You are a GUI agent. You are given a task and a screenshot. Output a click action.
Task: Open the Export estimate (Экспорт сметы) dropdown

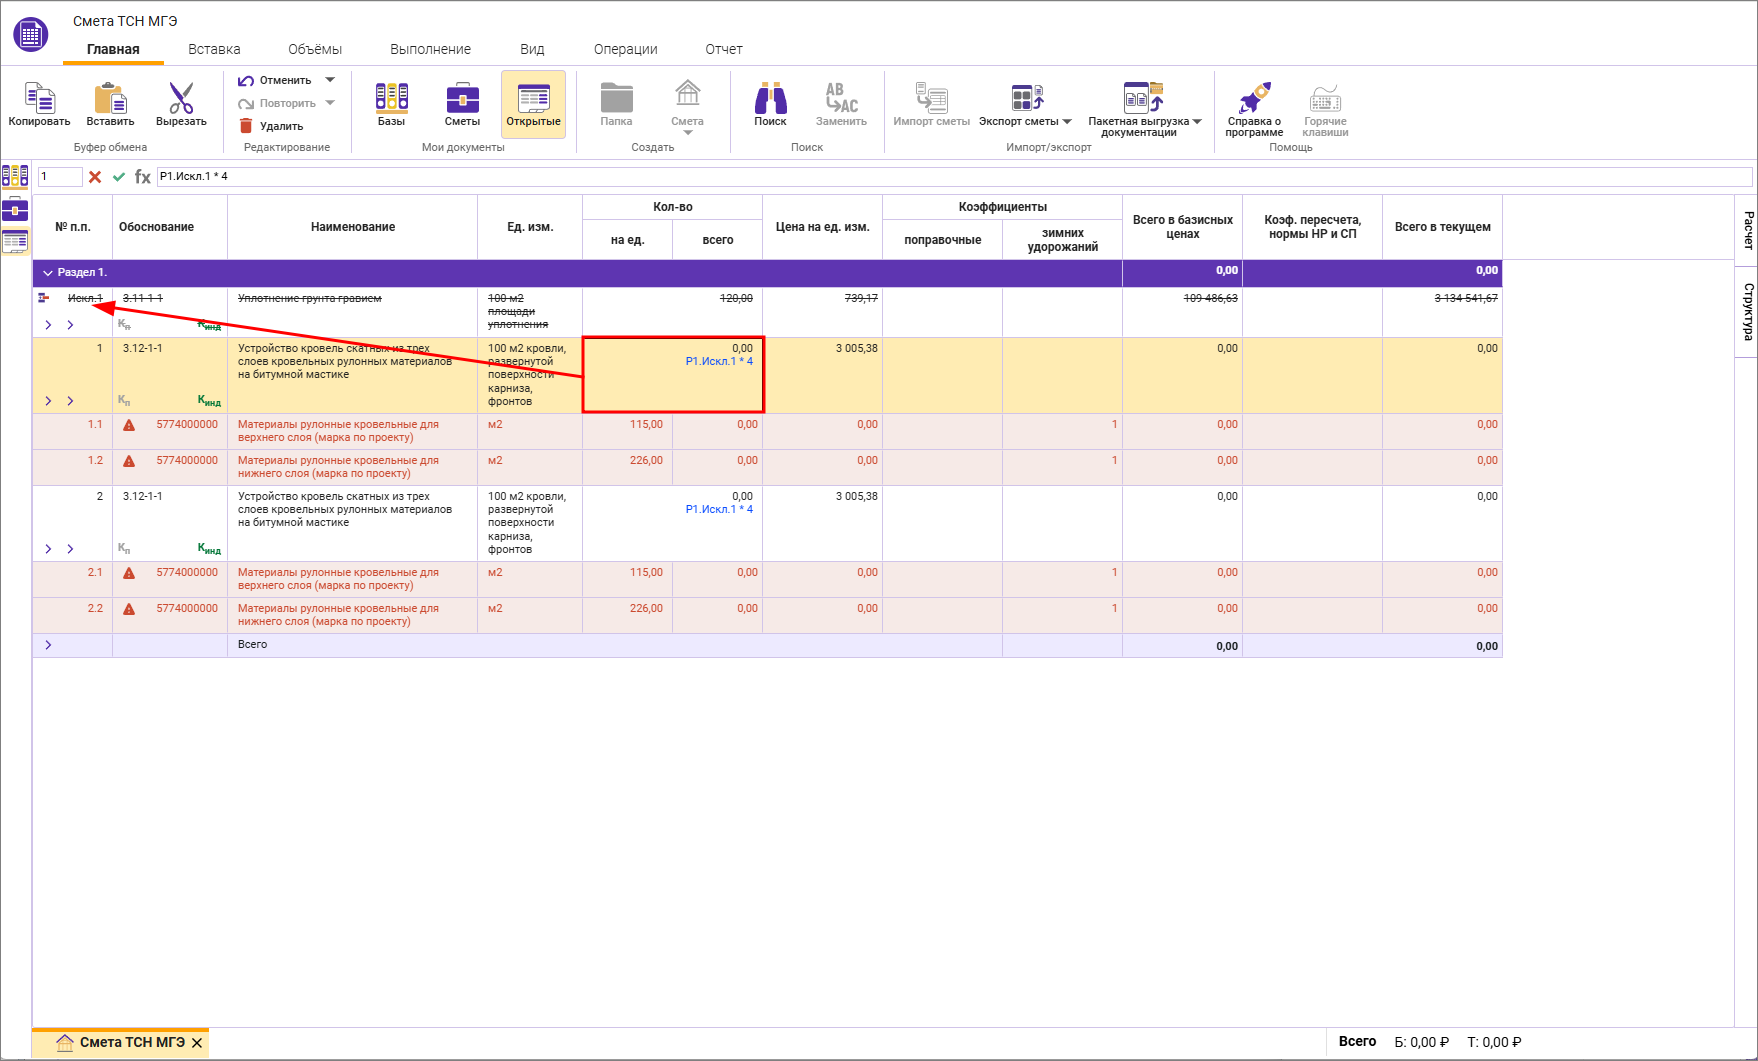(1025, 105)
